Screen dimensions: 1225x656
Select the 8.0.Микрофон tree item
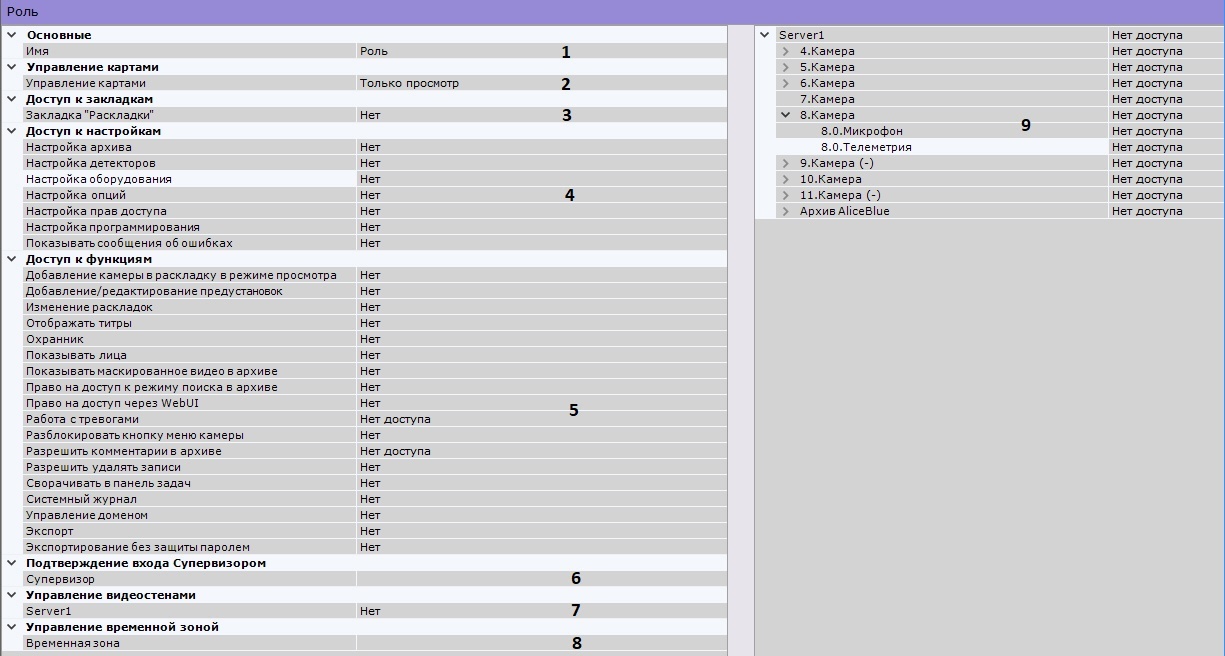[x=861, y=131]
